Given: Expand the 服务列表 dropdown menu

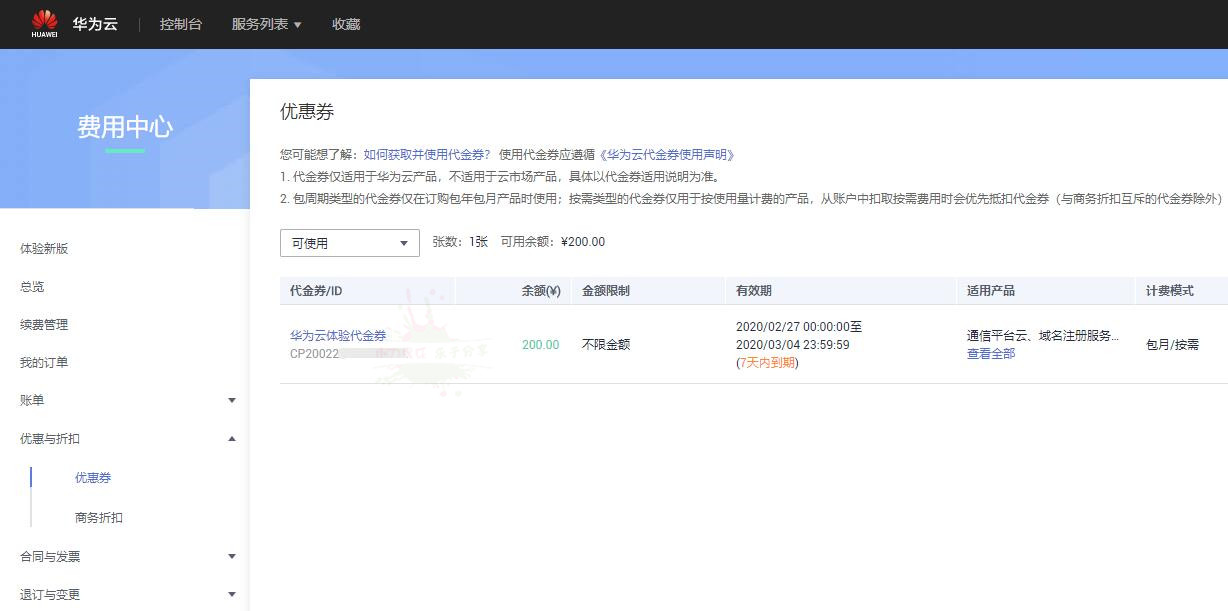Looking at the screenshot, I should [x=266, y=24].
